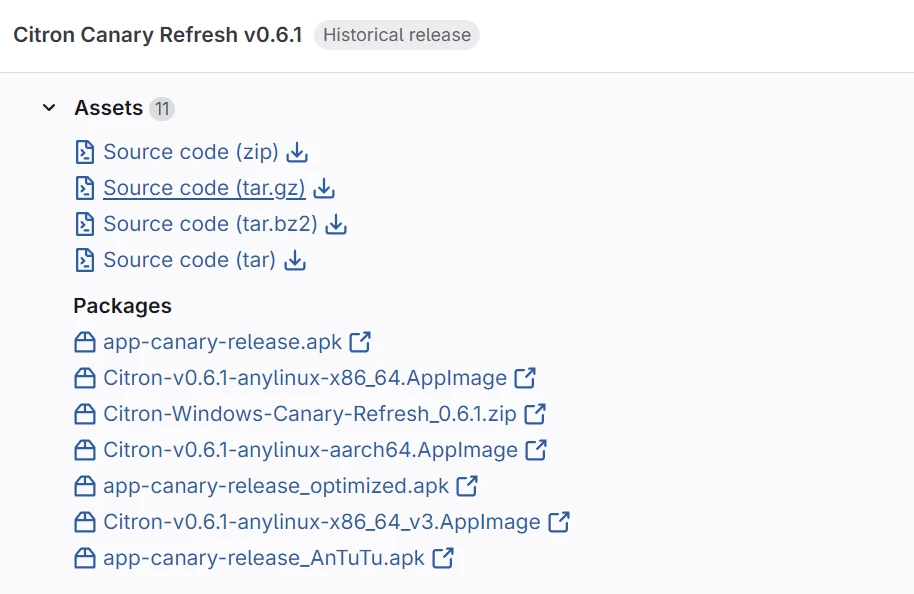Click download icon next to Source code (zip)
914x594 pixels.
pyautogui.click(x=297, y=153)
